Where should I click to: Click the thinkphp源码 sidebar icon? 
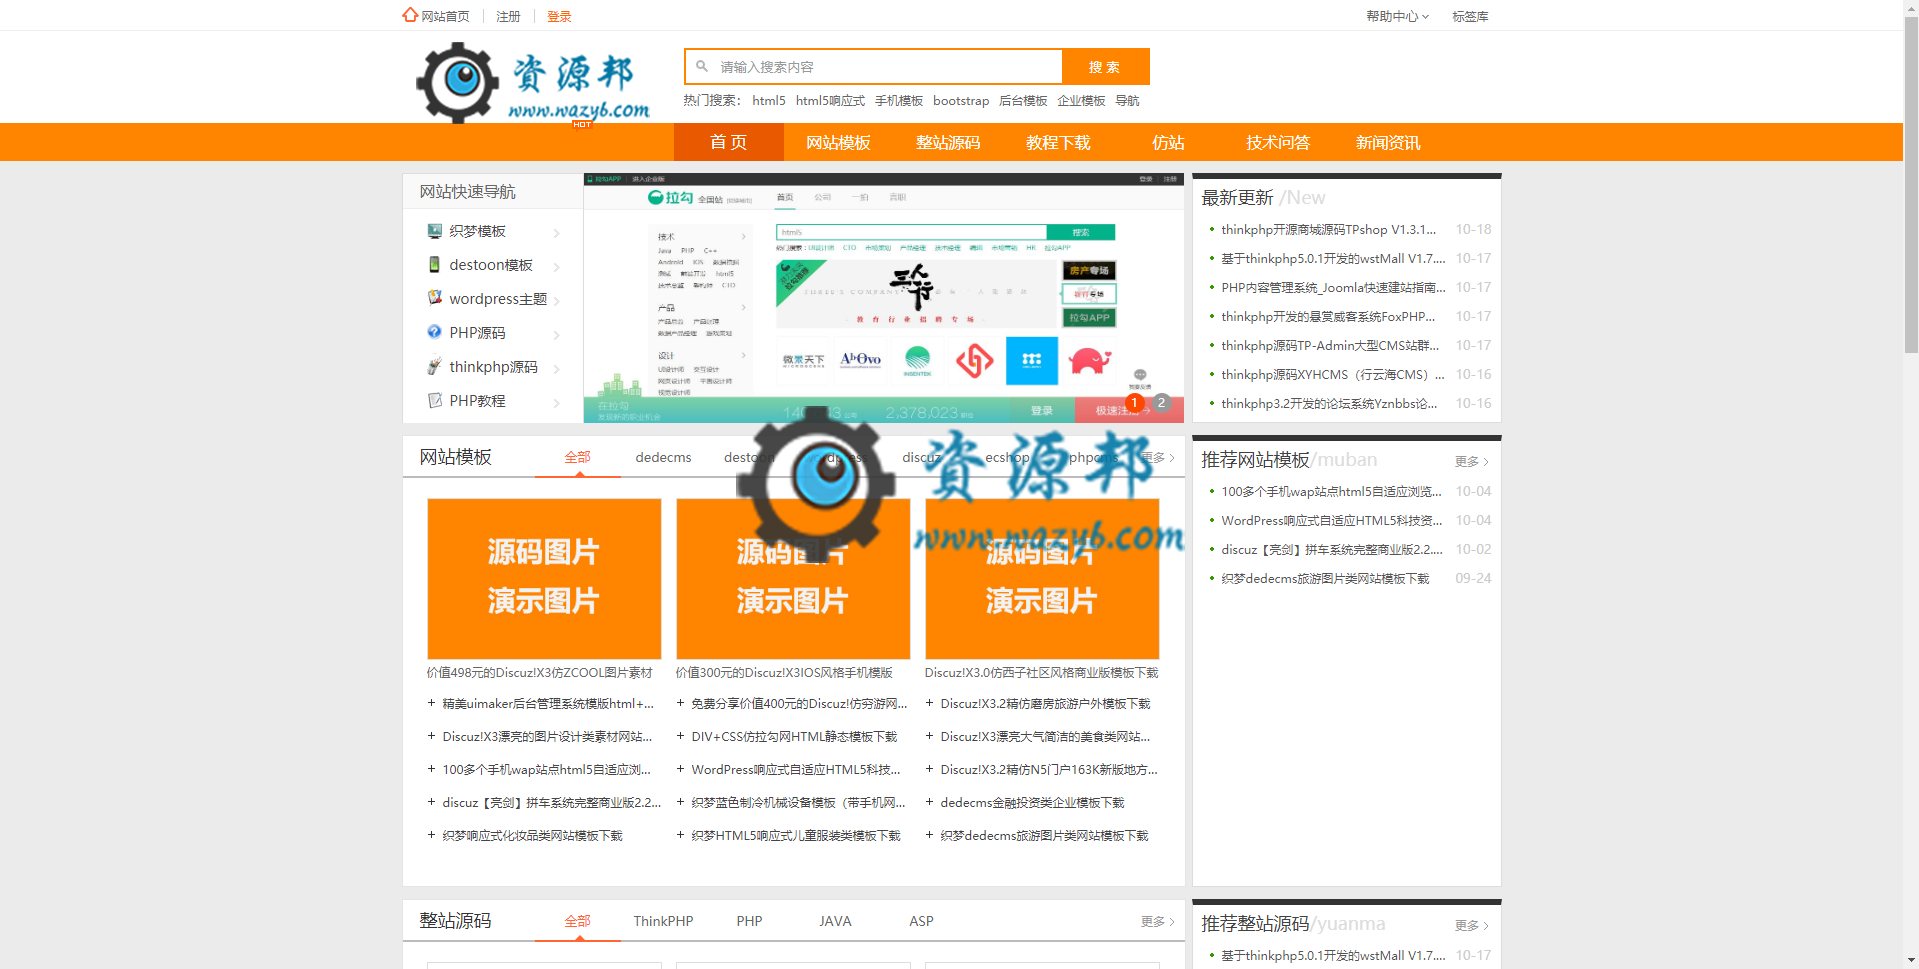point(434,366)
